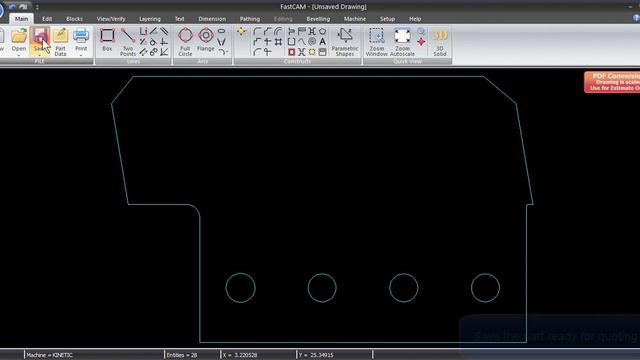Open the Blocks ribbon tab
The width and height of the screenshot is (640, 360).
[x=74, y=19]
